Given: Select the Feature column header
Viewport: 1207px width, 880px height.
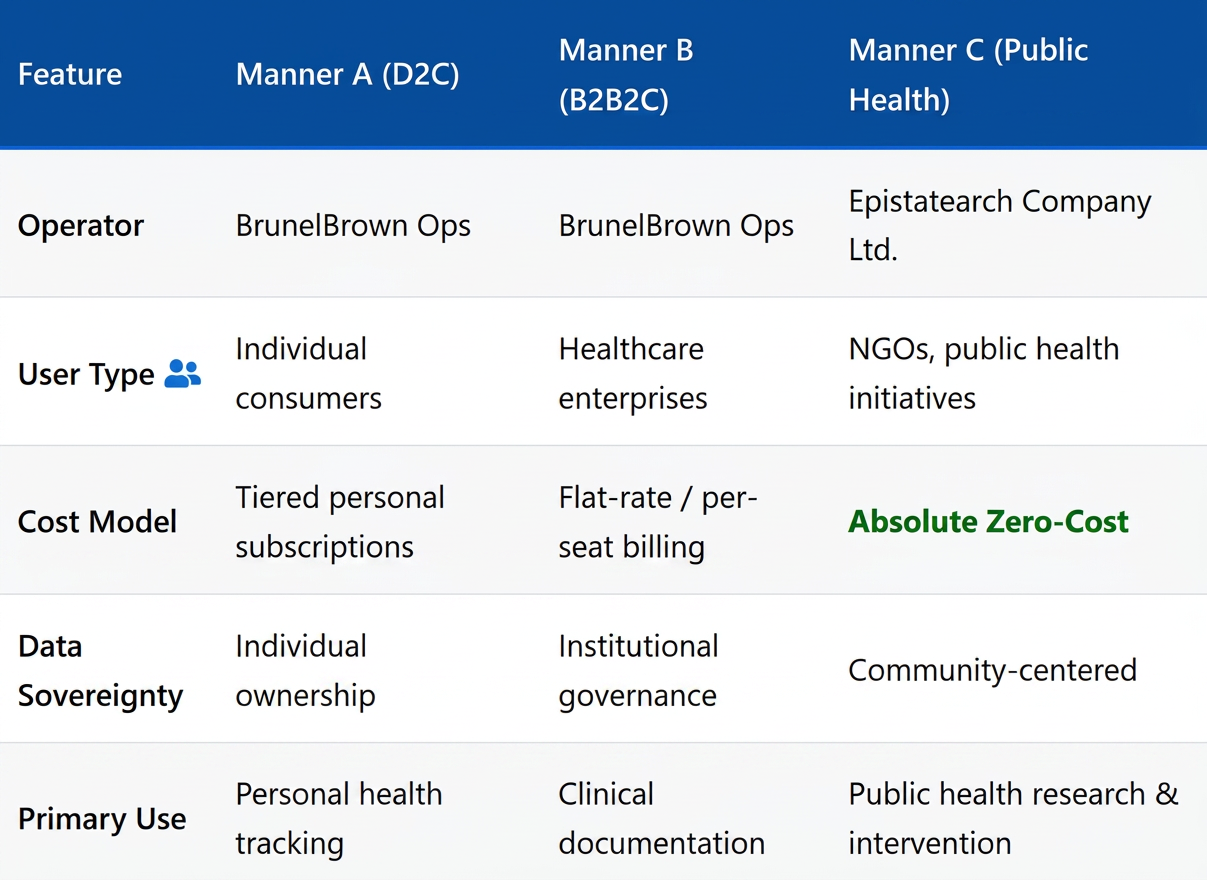Looking at the screenshot, I should [x=70, y=74].
